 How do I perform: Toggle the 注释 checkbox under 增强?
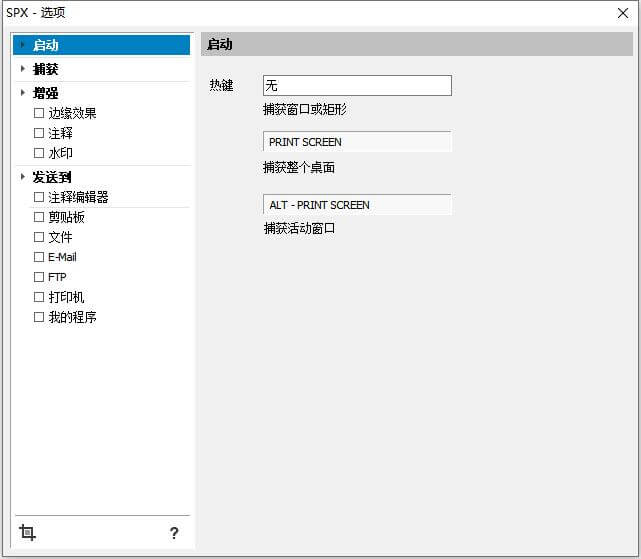click(39, 133)
